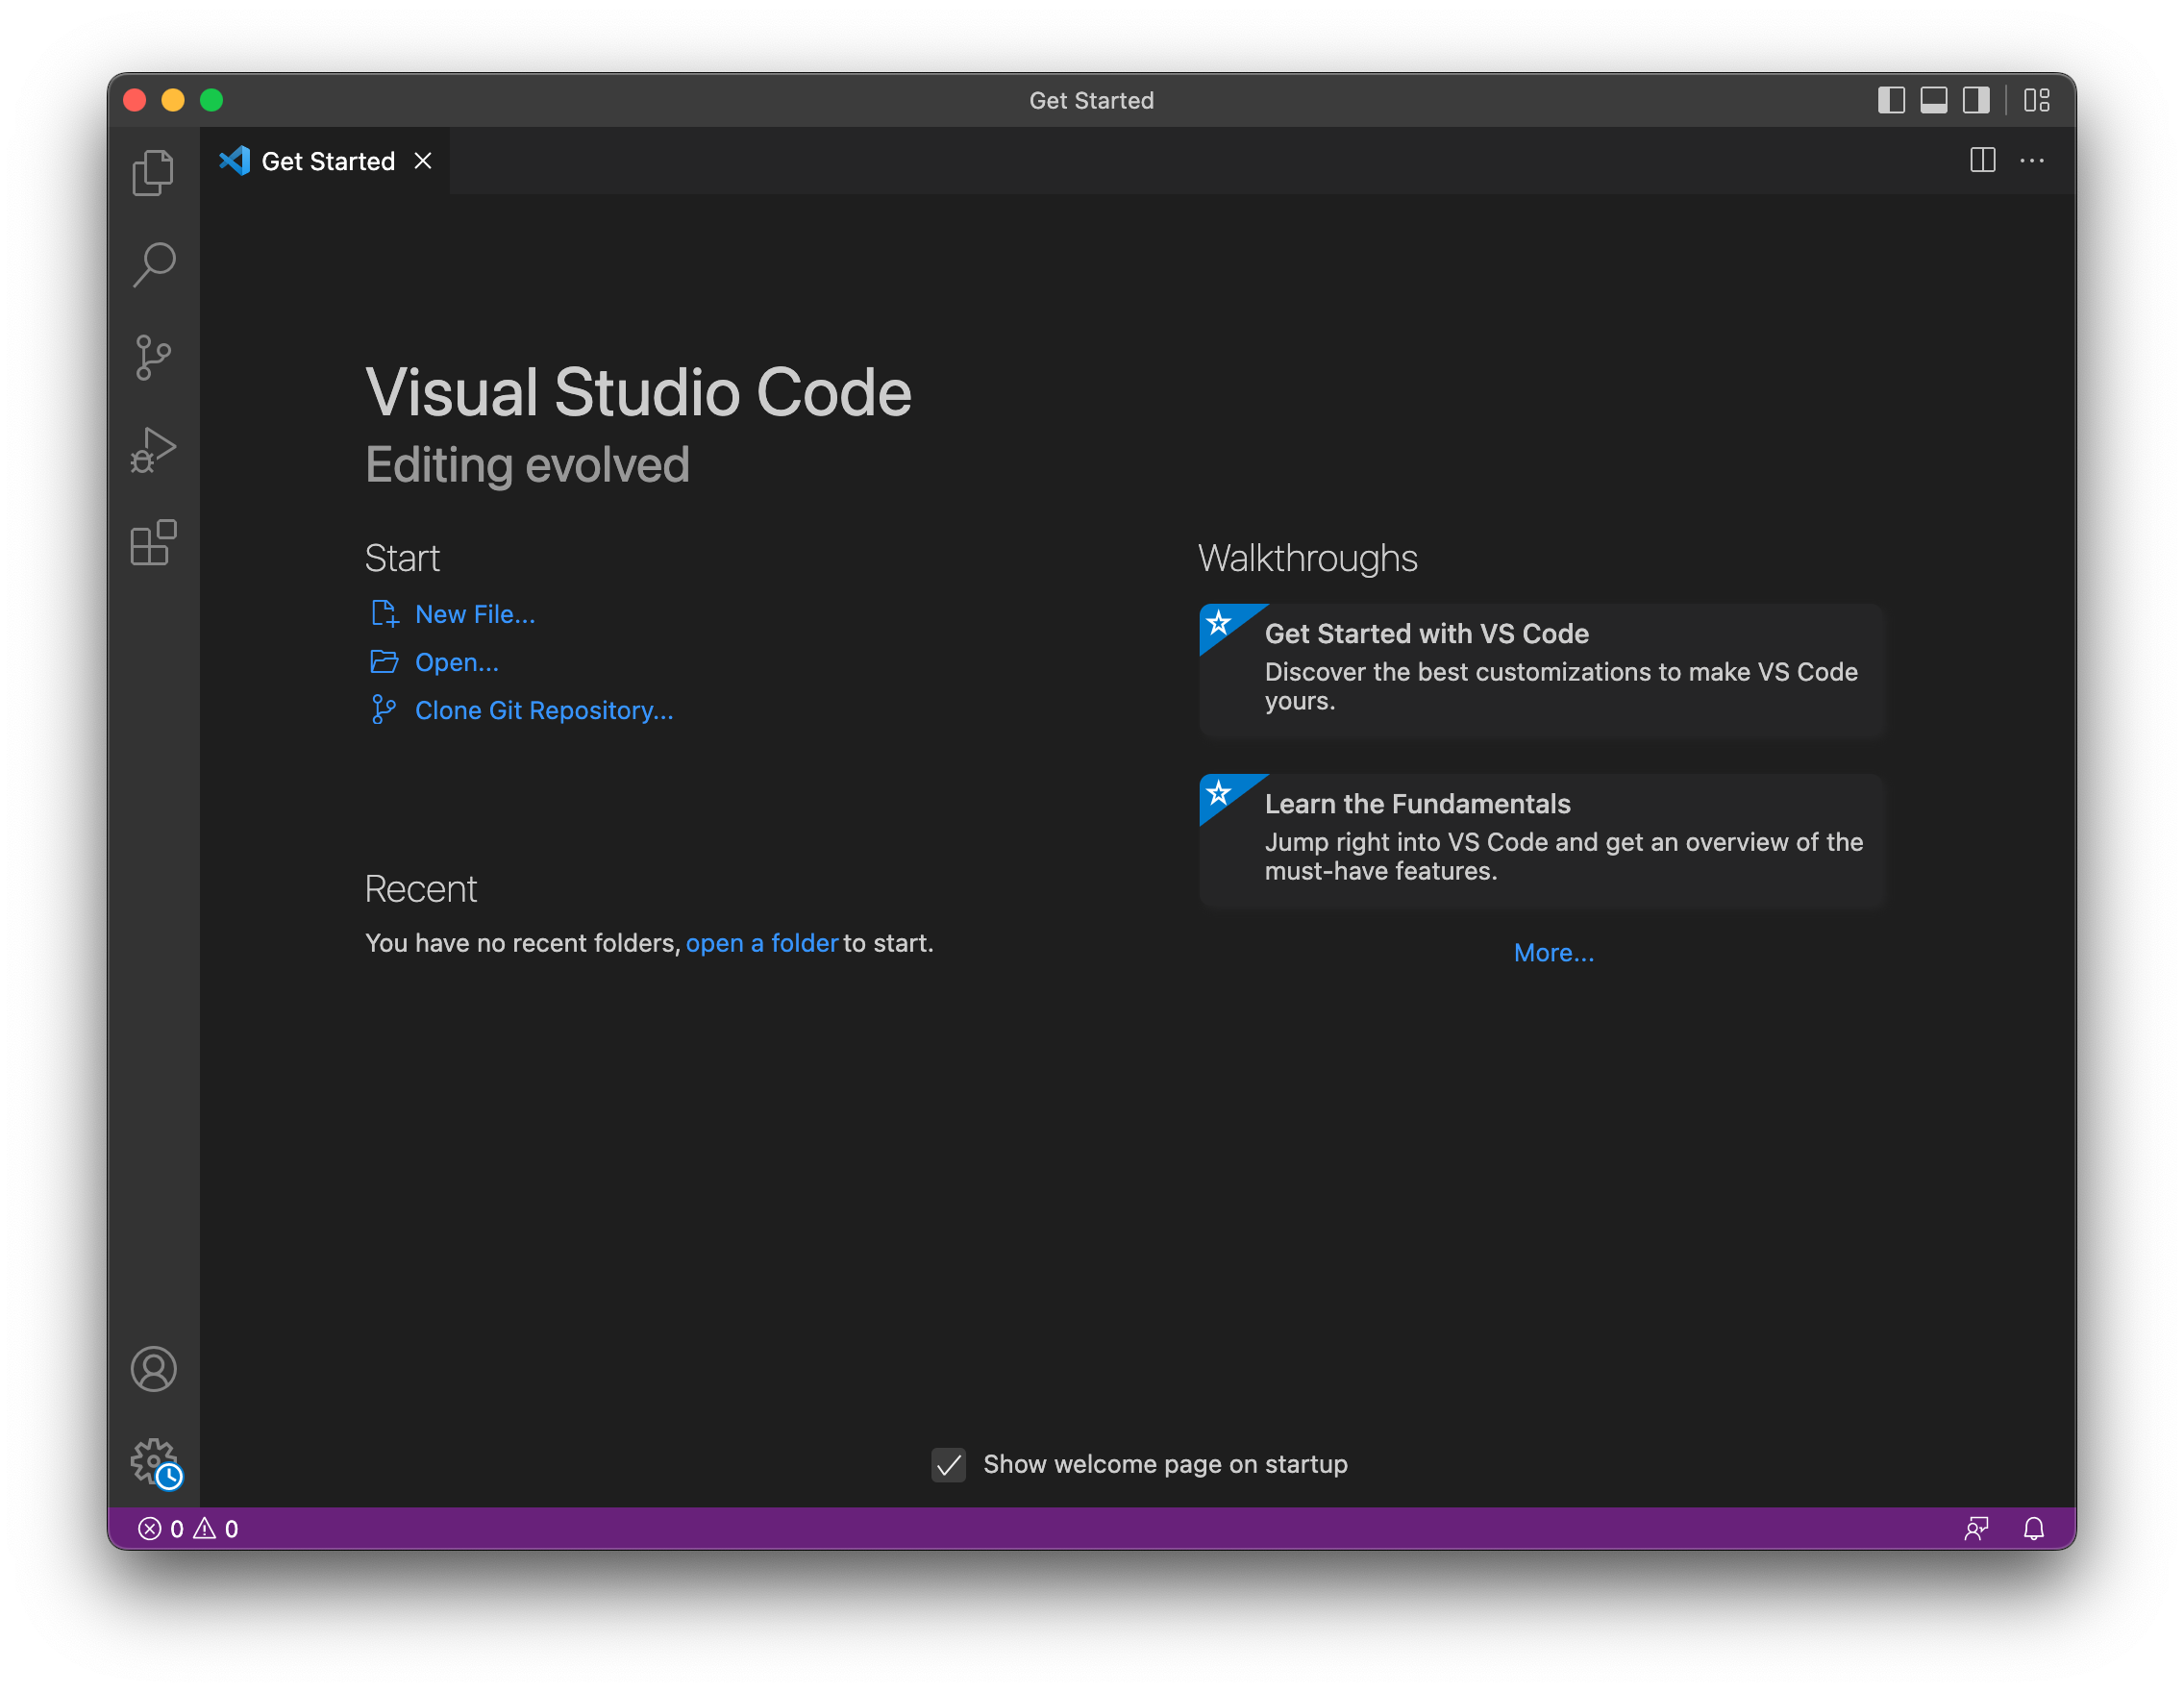2184x1692 pixels.
Task: Expand More... walkthroughs link
Action: point(1553,953)
